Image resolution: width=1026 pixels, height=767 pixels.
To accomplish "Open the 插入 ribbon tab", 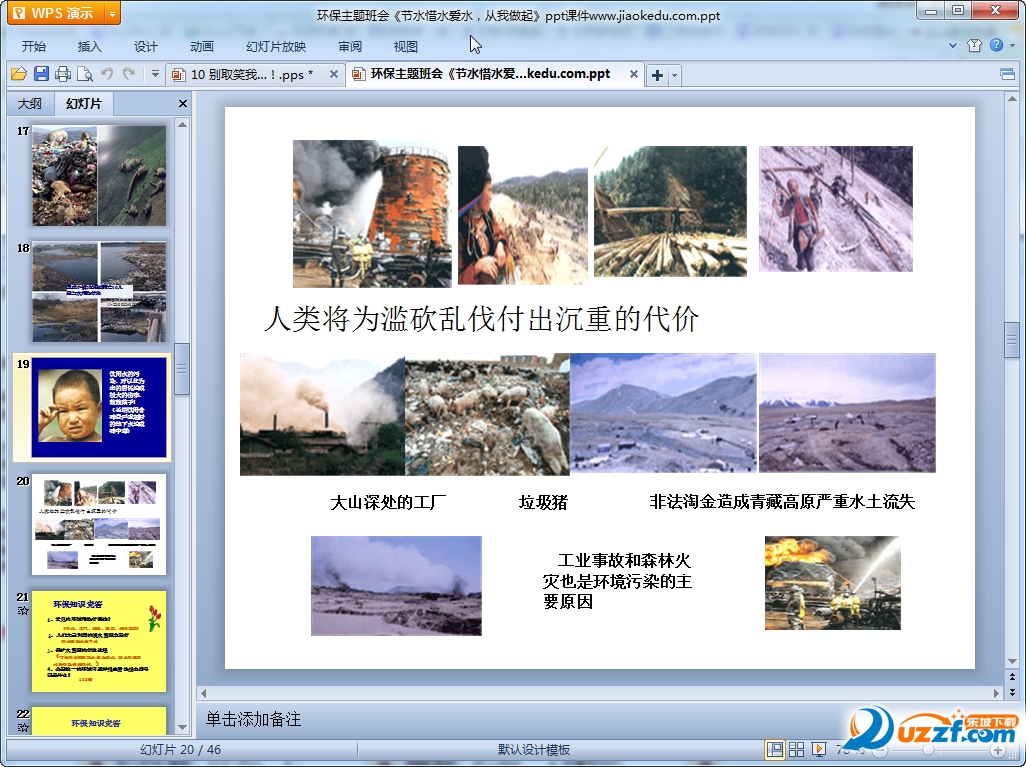I will [90, 46].
